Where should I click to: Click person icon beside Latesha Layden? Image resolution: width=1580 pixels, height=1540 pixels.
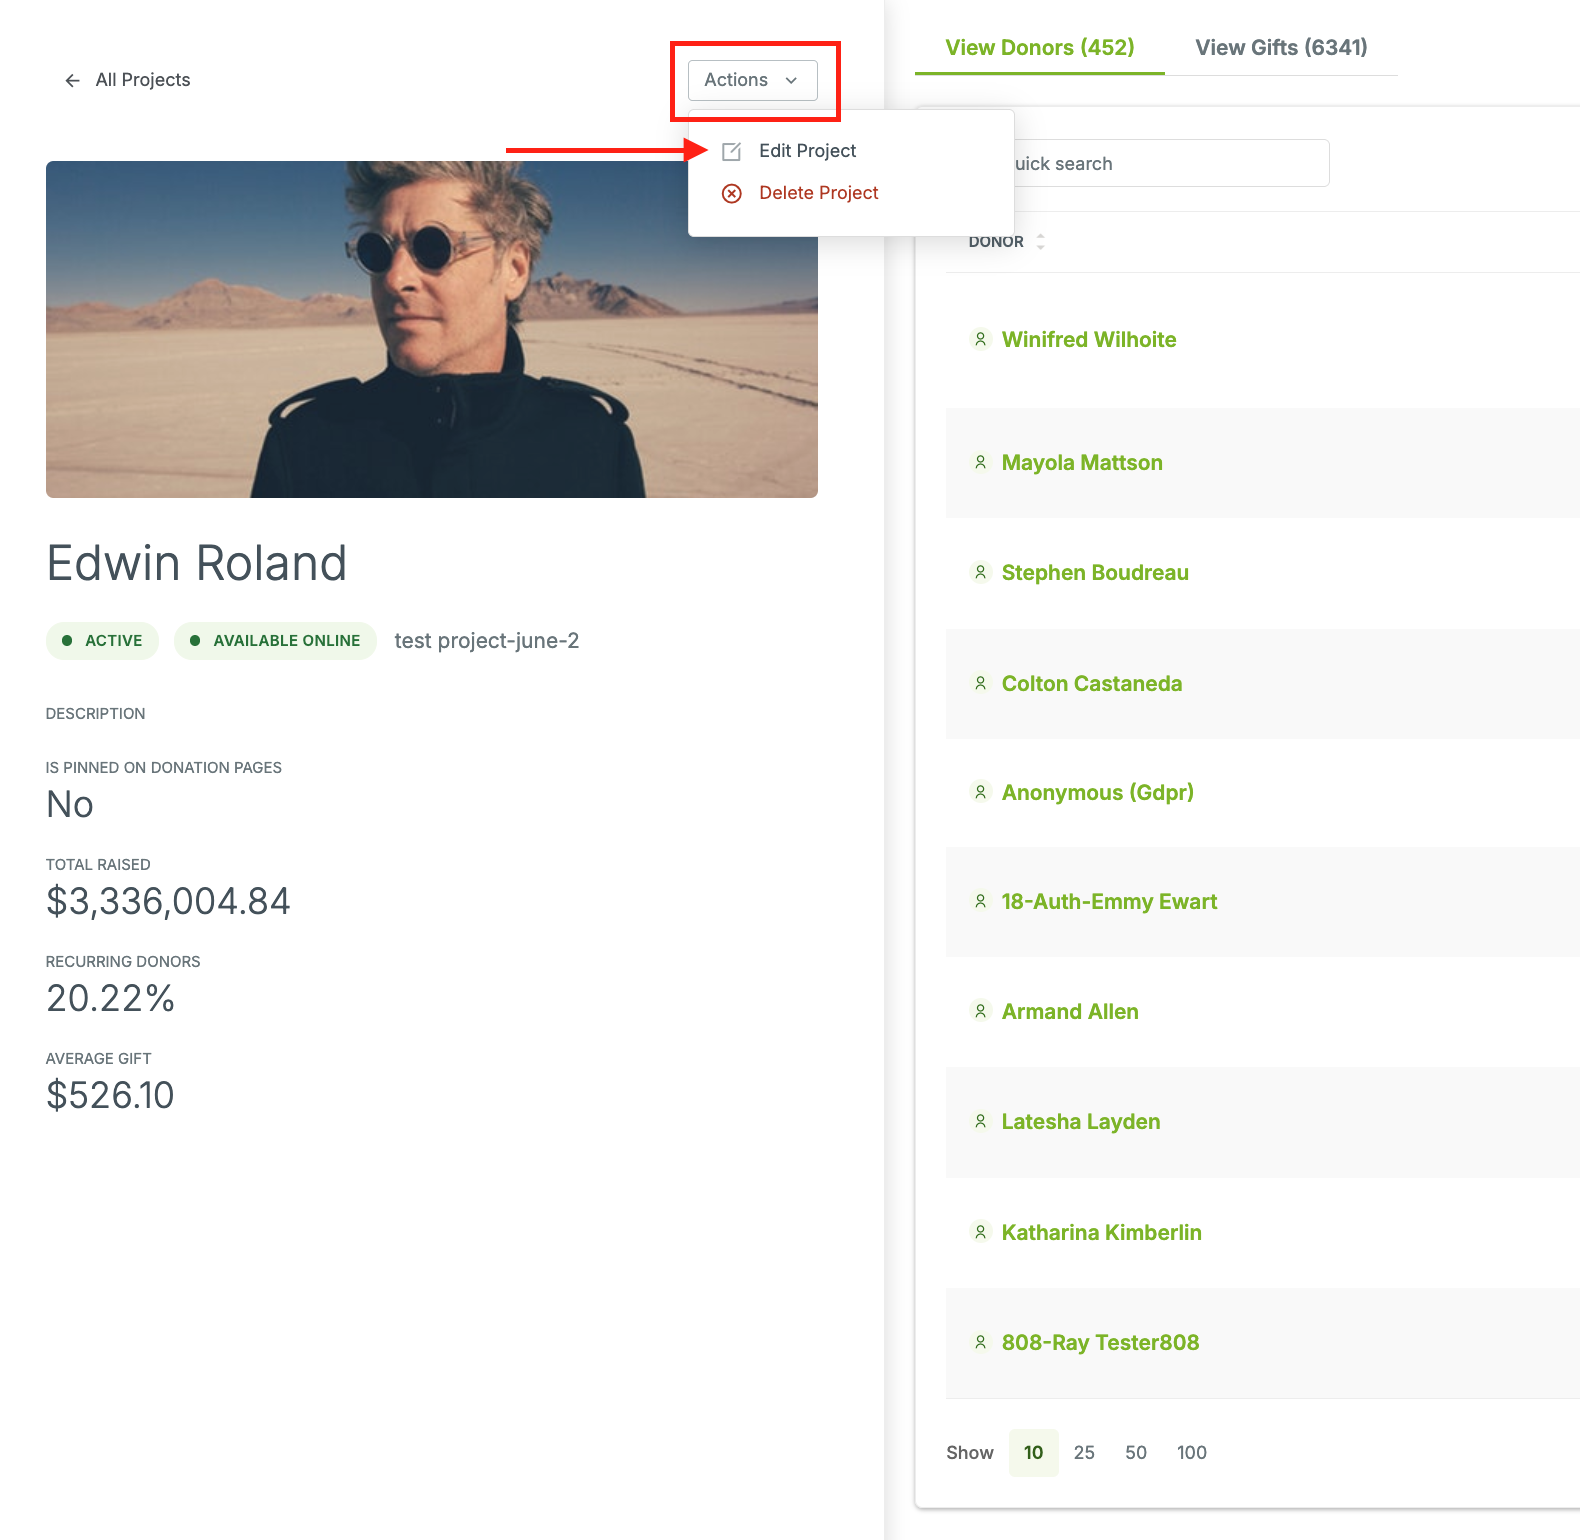tap(981, 1122)
